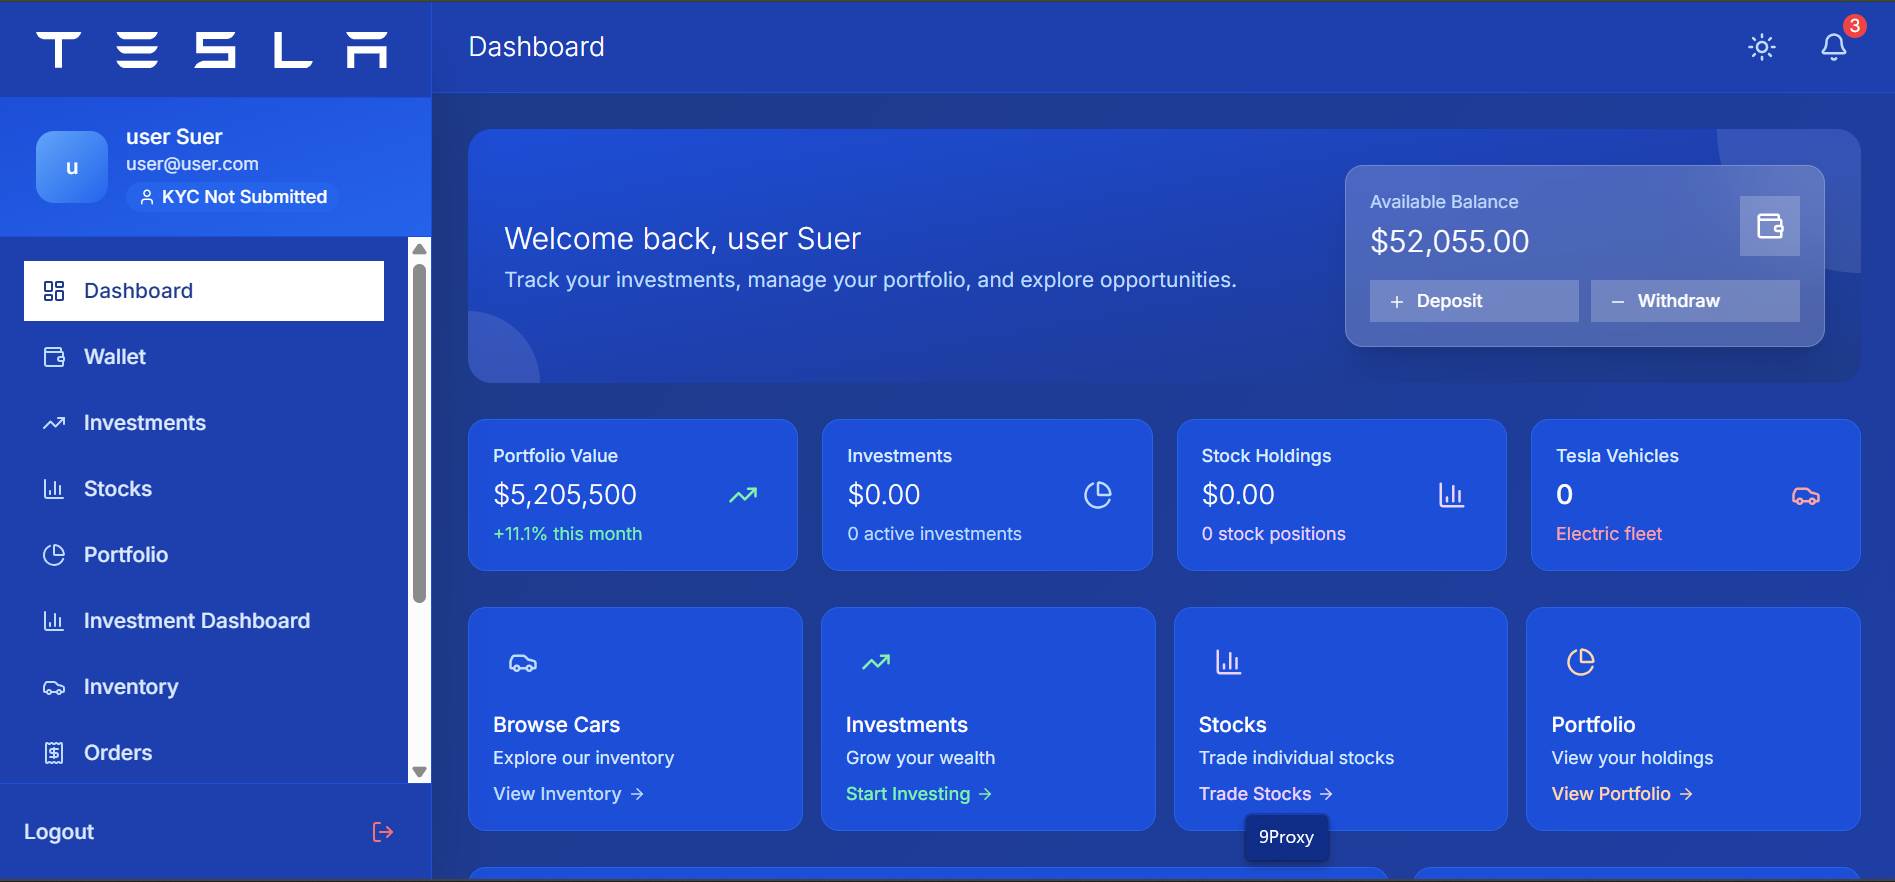Click the user avatar letter u
The height and width of the screenshot is (882, 1895).
72,167
